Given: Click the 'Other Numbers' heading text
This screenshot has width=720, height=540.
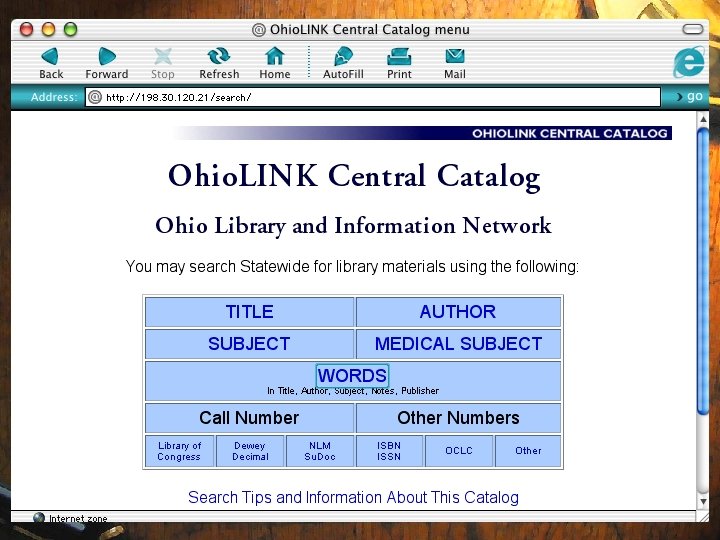Looking at the screenshot, I should coord(458,418).
